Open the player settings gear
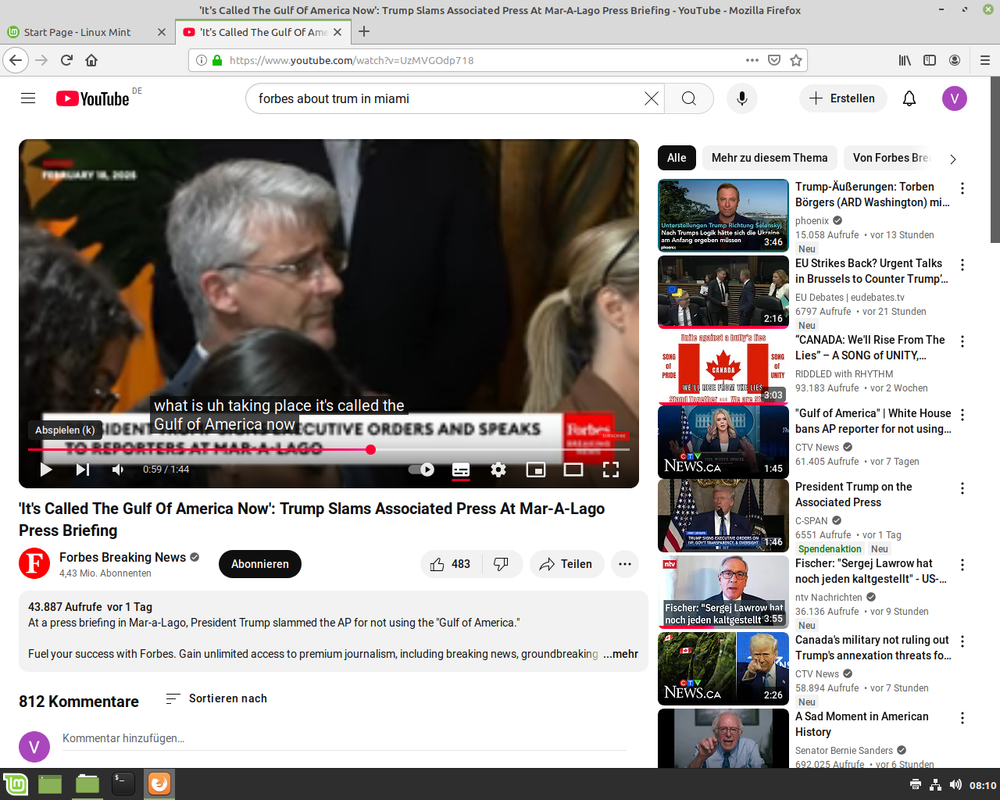This screenshot has height=800, width=1000. 498,470
